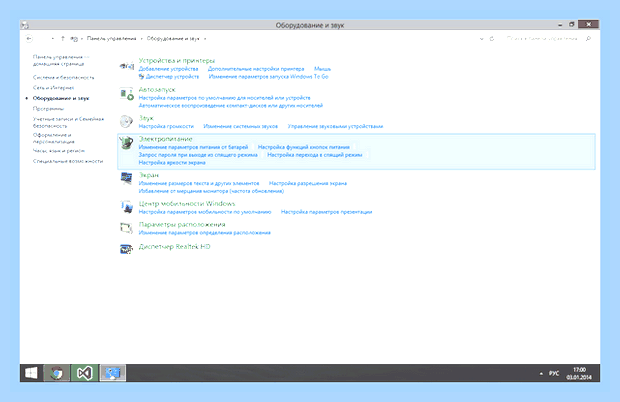620x402 pixels.
Task: Click Запрос пароля при выходе из спящего режима
Action: coord(198,155)
